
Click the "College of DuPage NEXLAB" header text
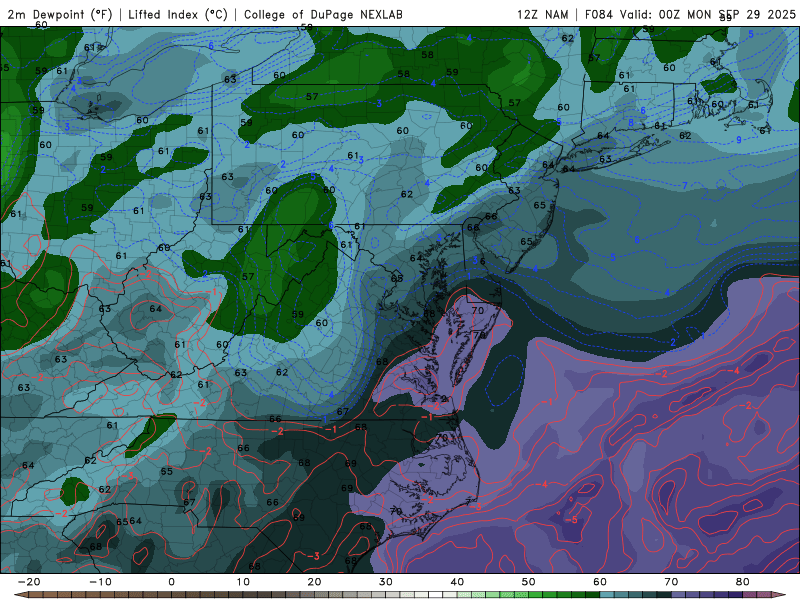[323, 14]
